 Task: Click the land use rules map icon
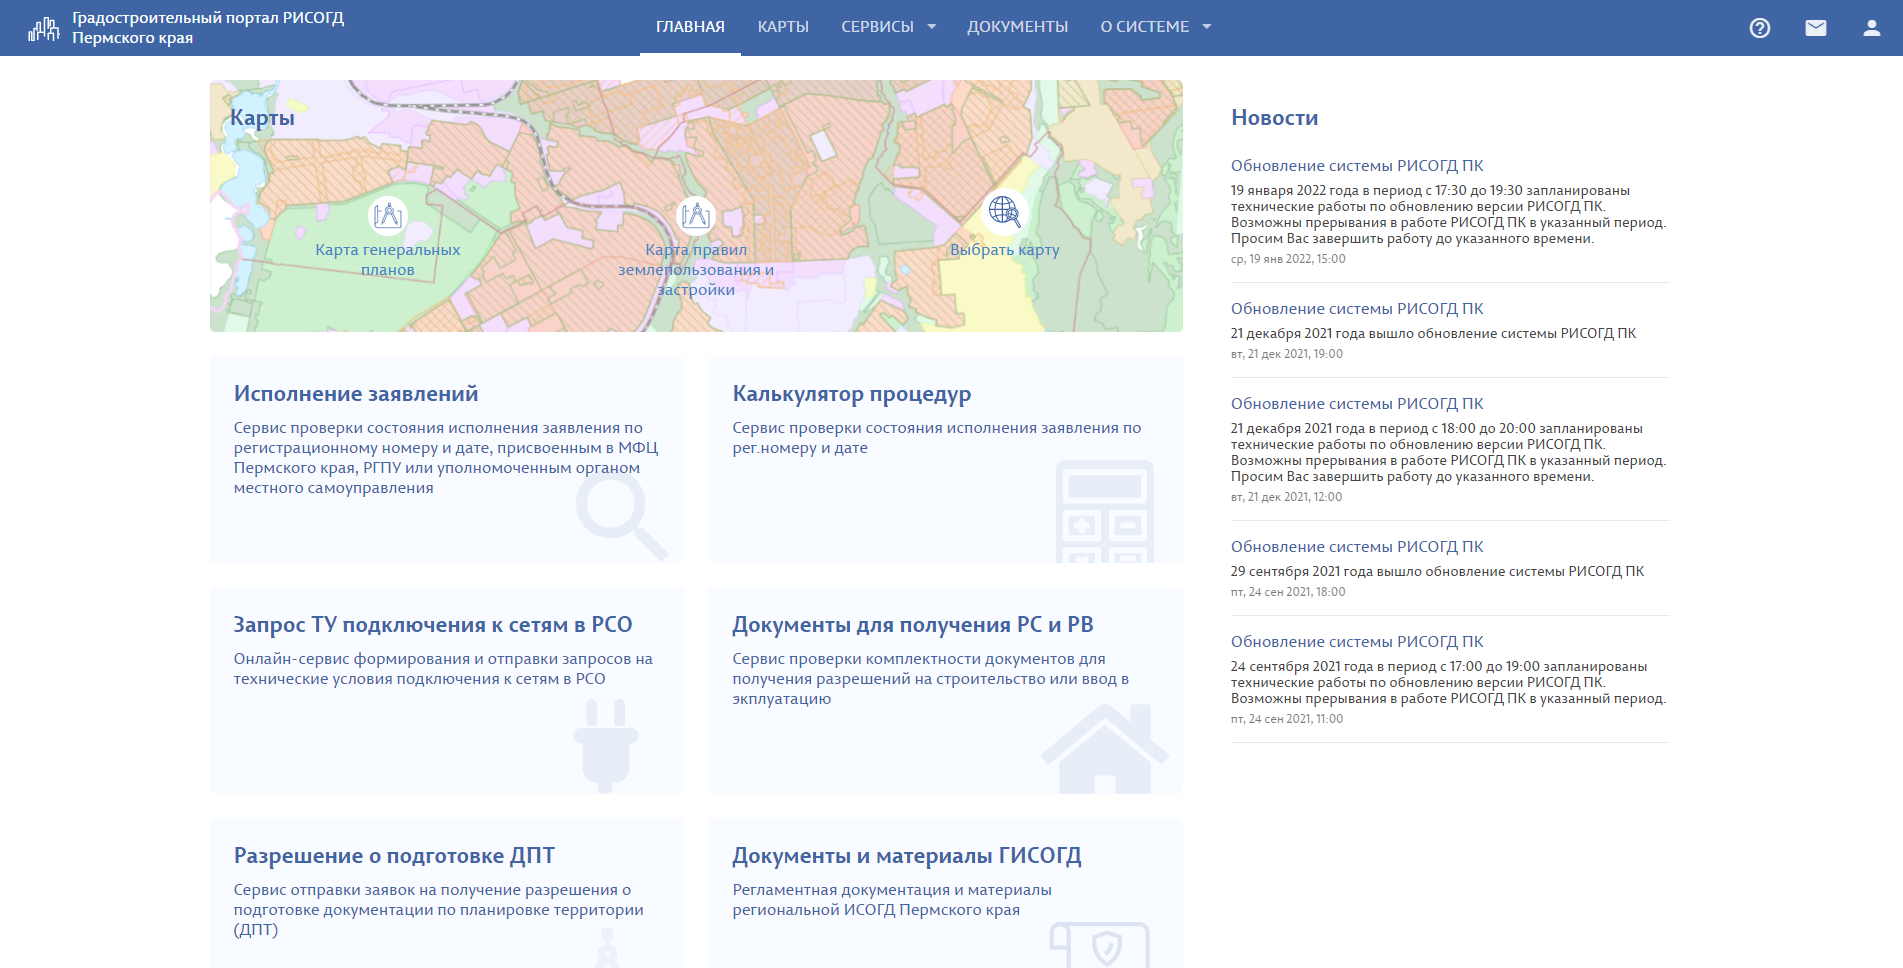coord(696,214)
